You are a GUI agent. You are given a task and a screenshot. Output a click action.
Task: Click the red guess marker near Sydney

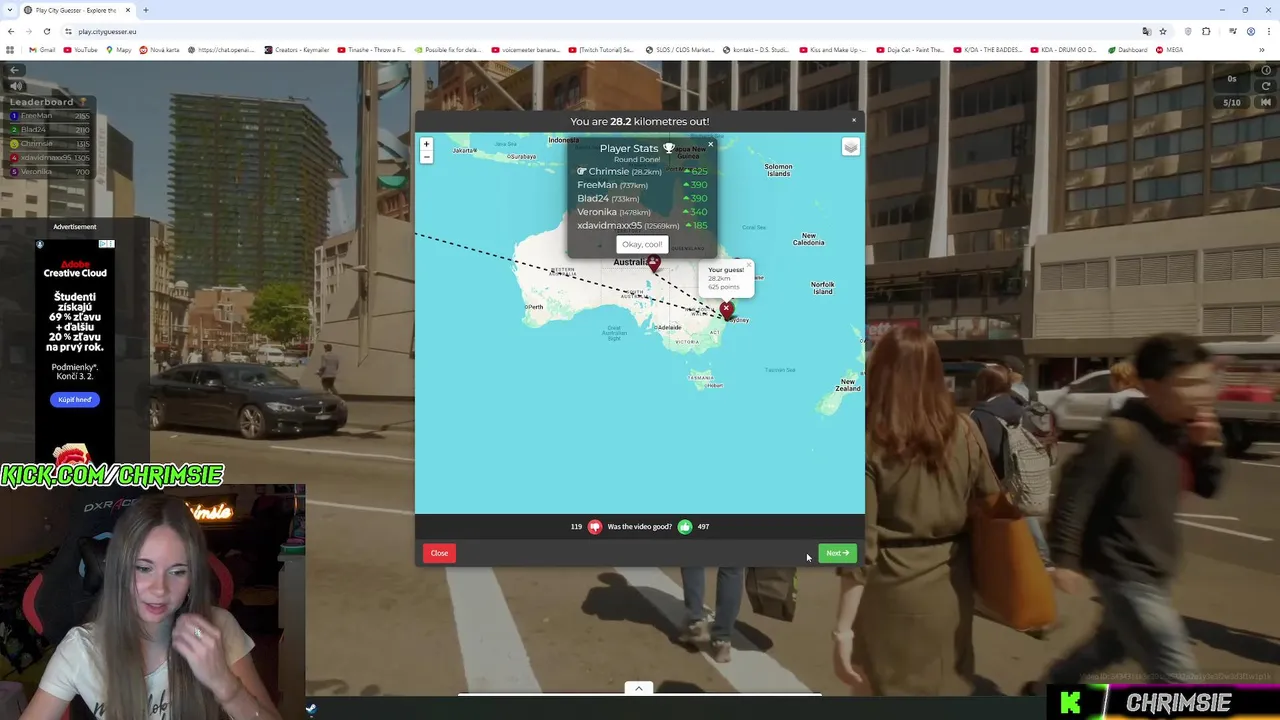click(x=727, y=309)
